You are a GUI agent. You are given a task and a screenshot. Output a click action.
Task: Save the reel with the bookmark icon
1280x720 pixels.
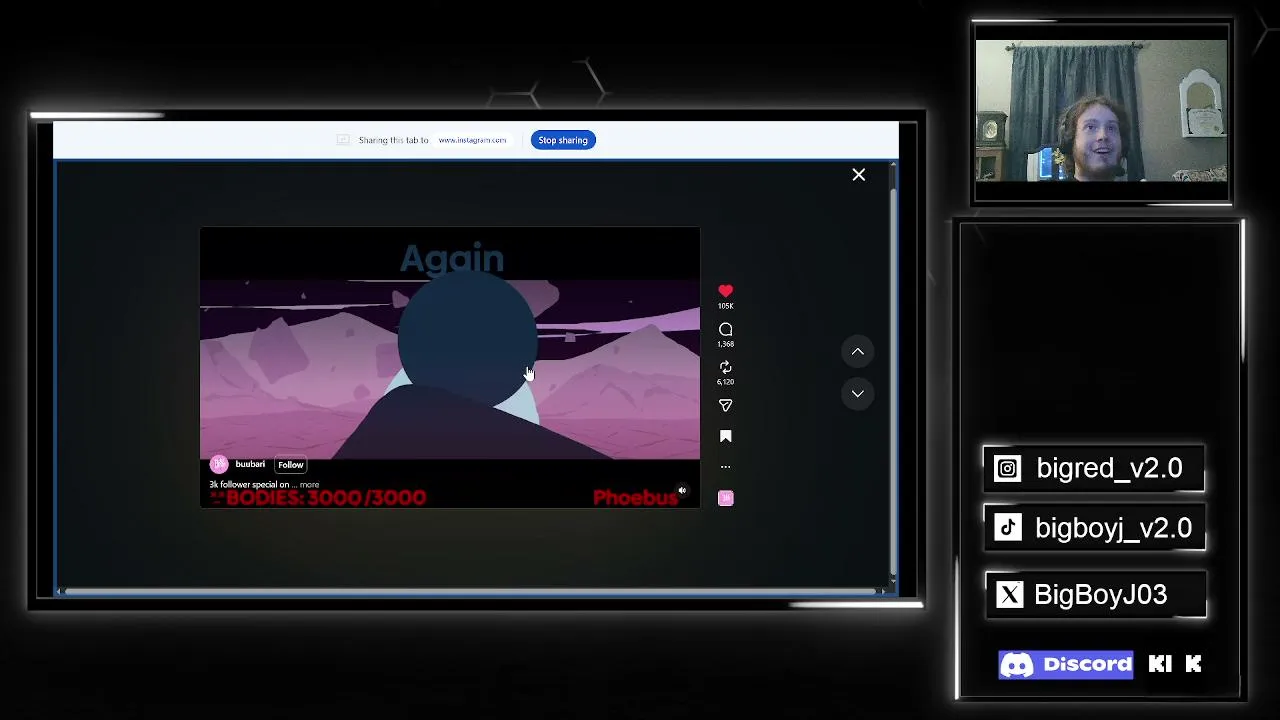(725, 436)
